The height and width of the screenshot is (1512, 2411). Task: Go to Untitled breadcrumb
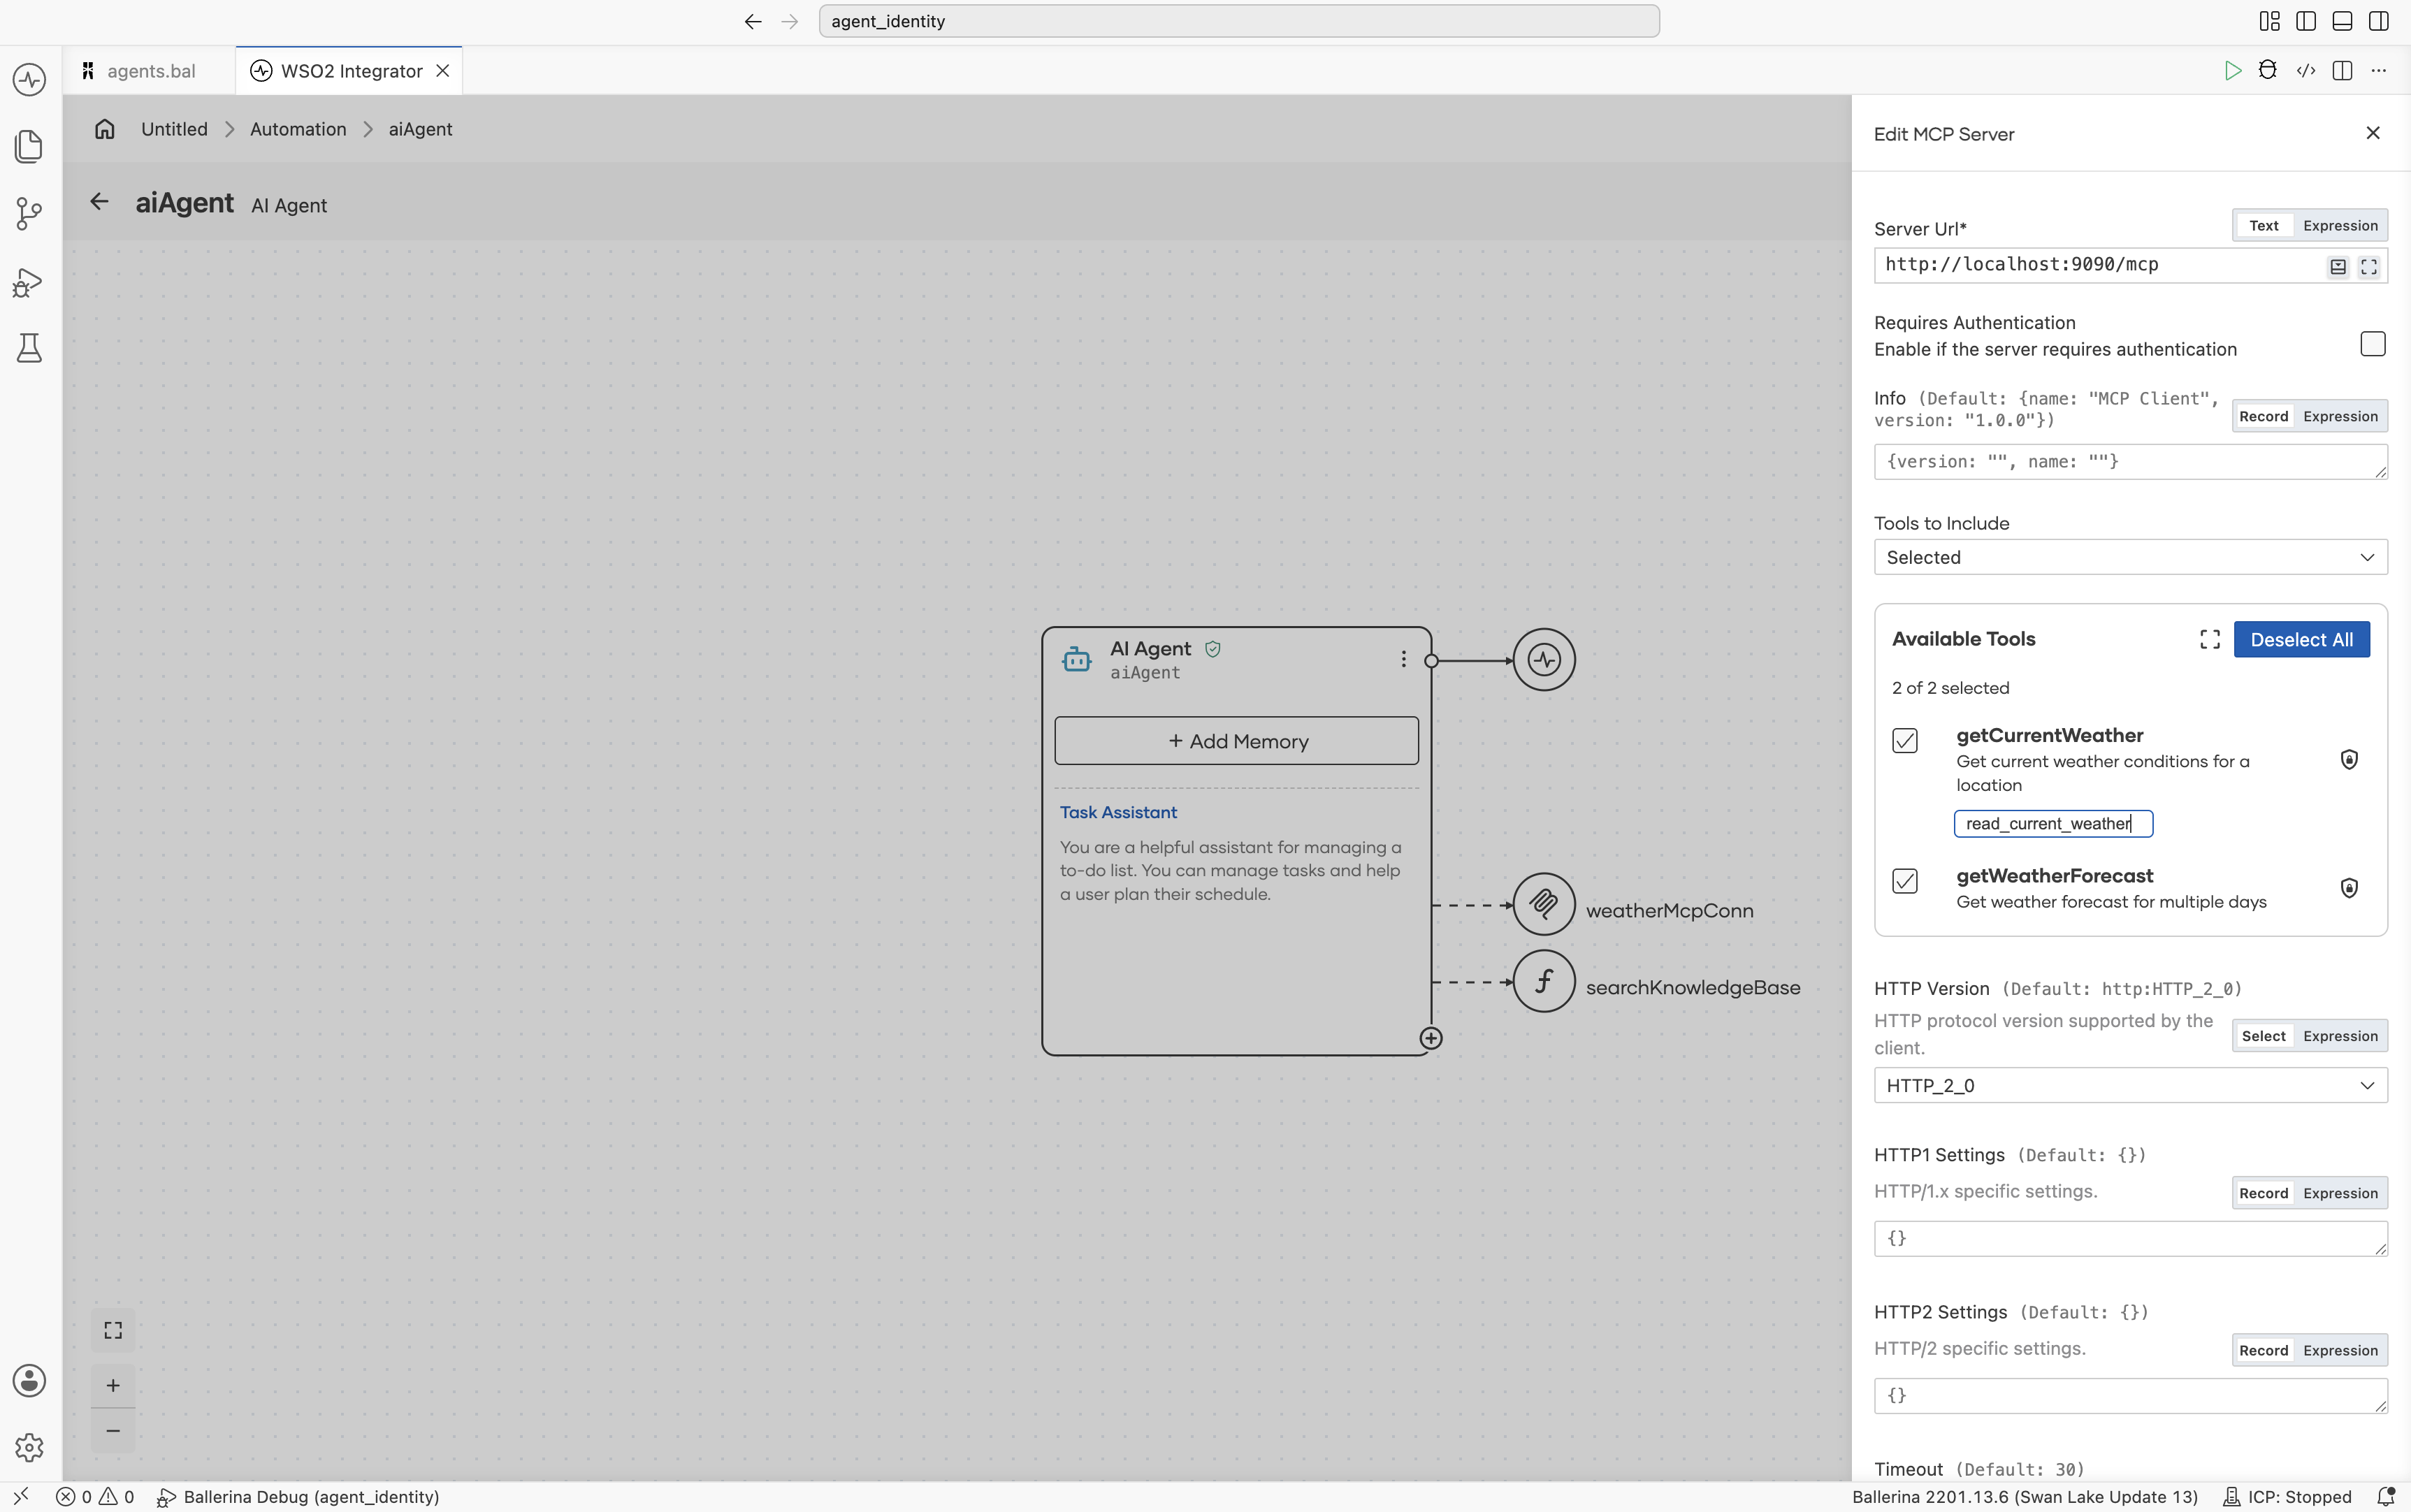tap(174, 129)
